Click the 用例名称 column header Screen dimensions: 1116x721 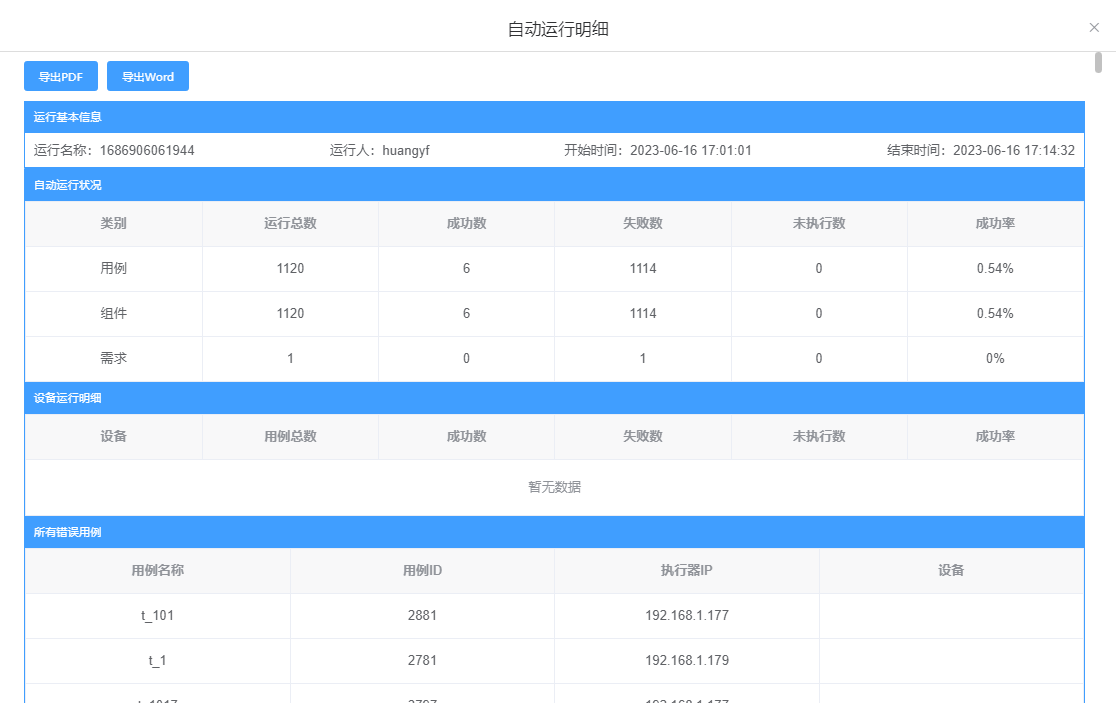tap(158, 571)
